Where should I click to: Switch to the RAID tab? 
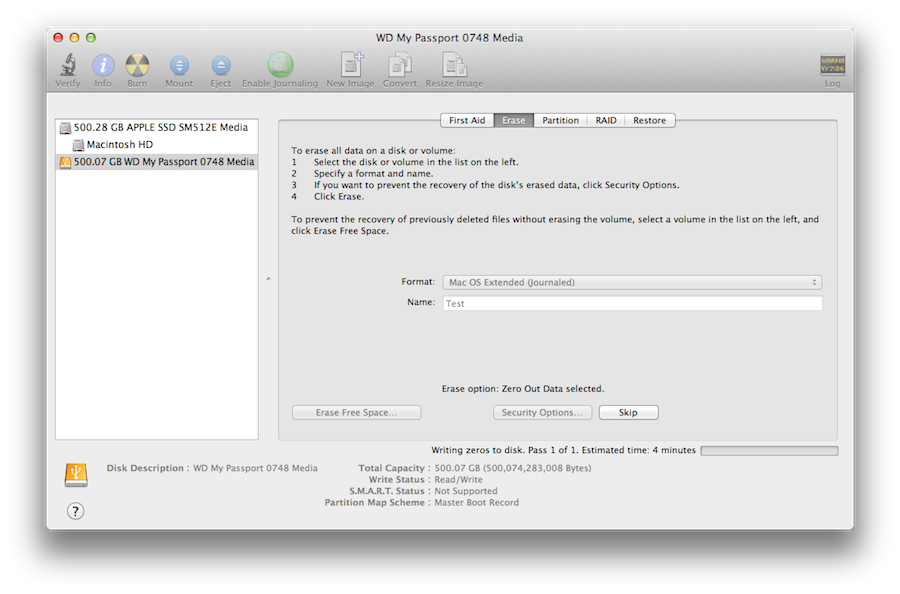coord(606,121)
